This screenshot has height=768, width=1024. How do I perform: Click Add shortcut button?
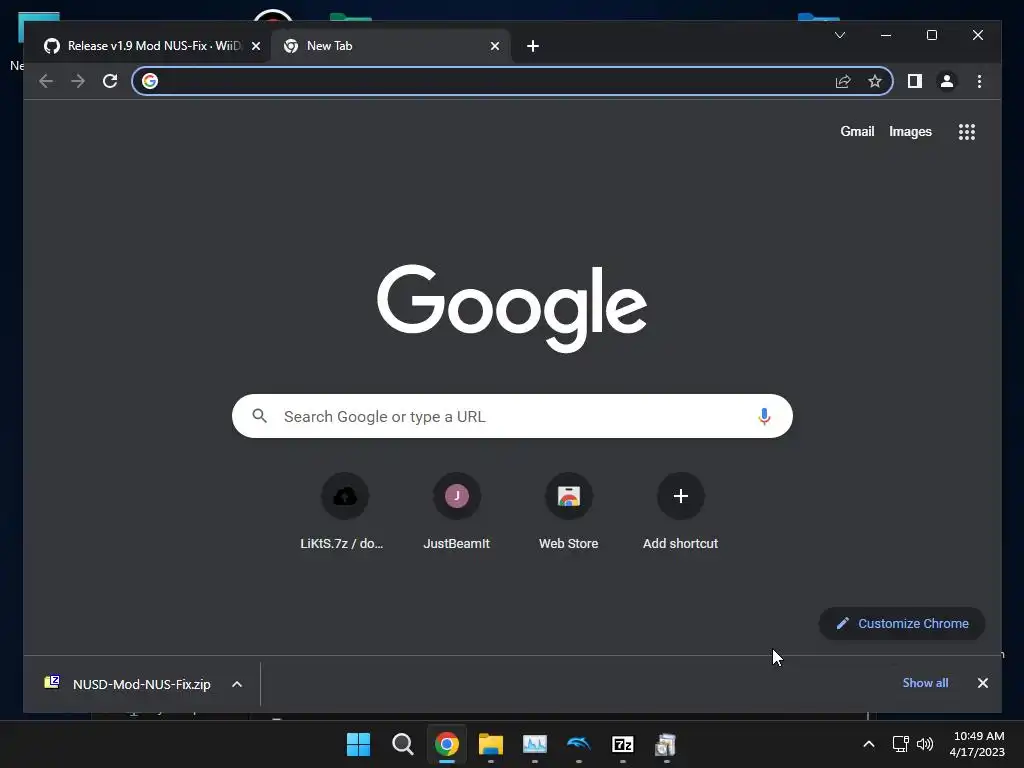pos(680,511)
